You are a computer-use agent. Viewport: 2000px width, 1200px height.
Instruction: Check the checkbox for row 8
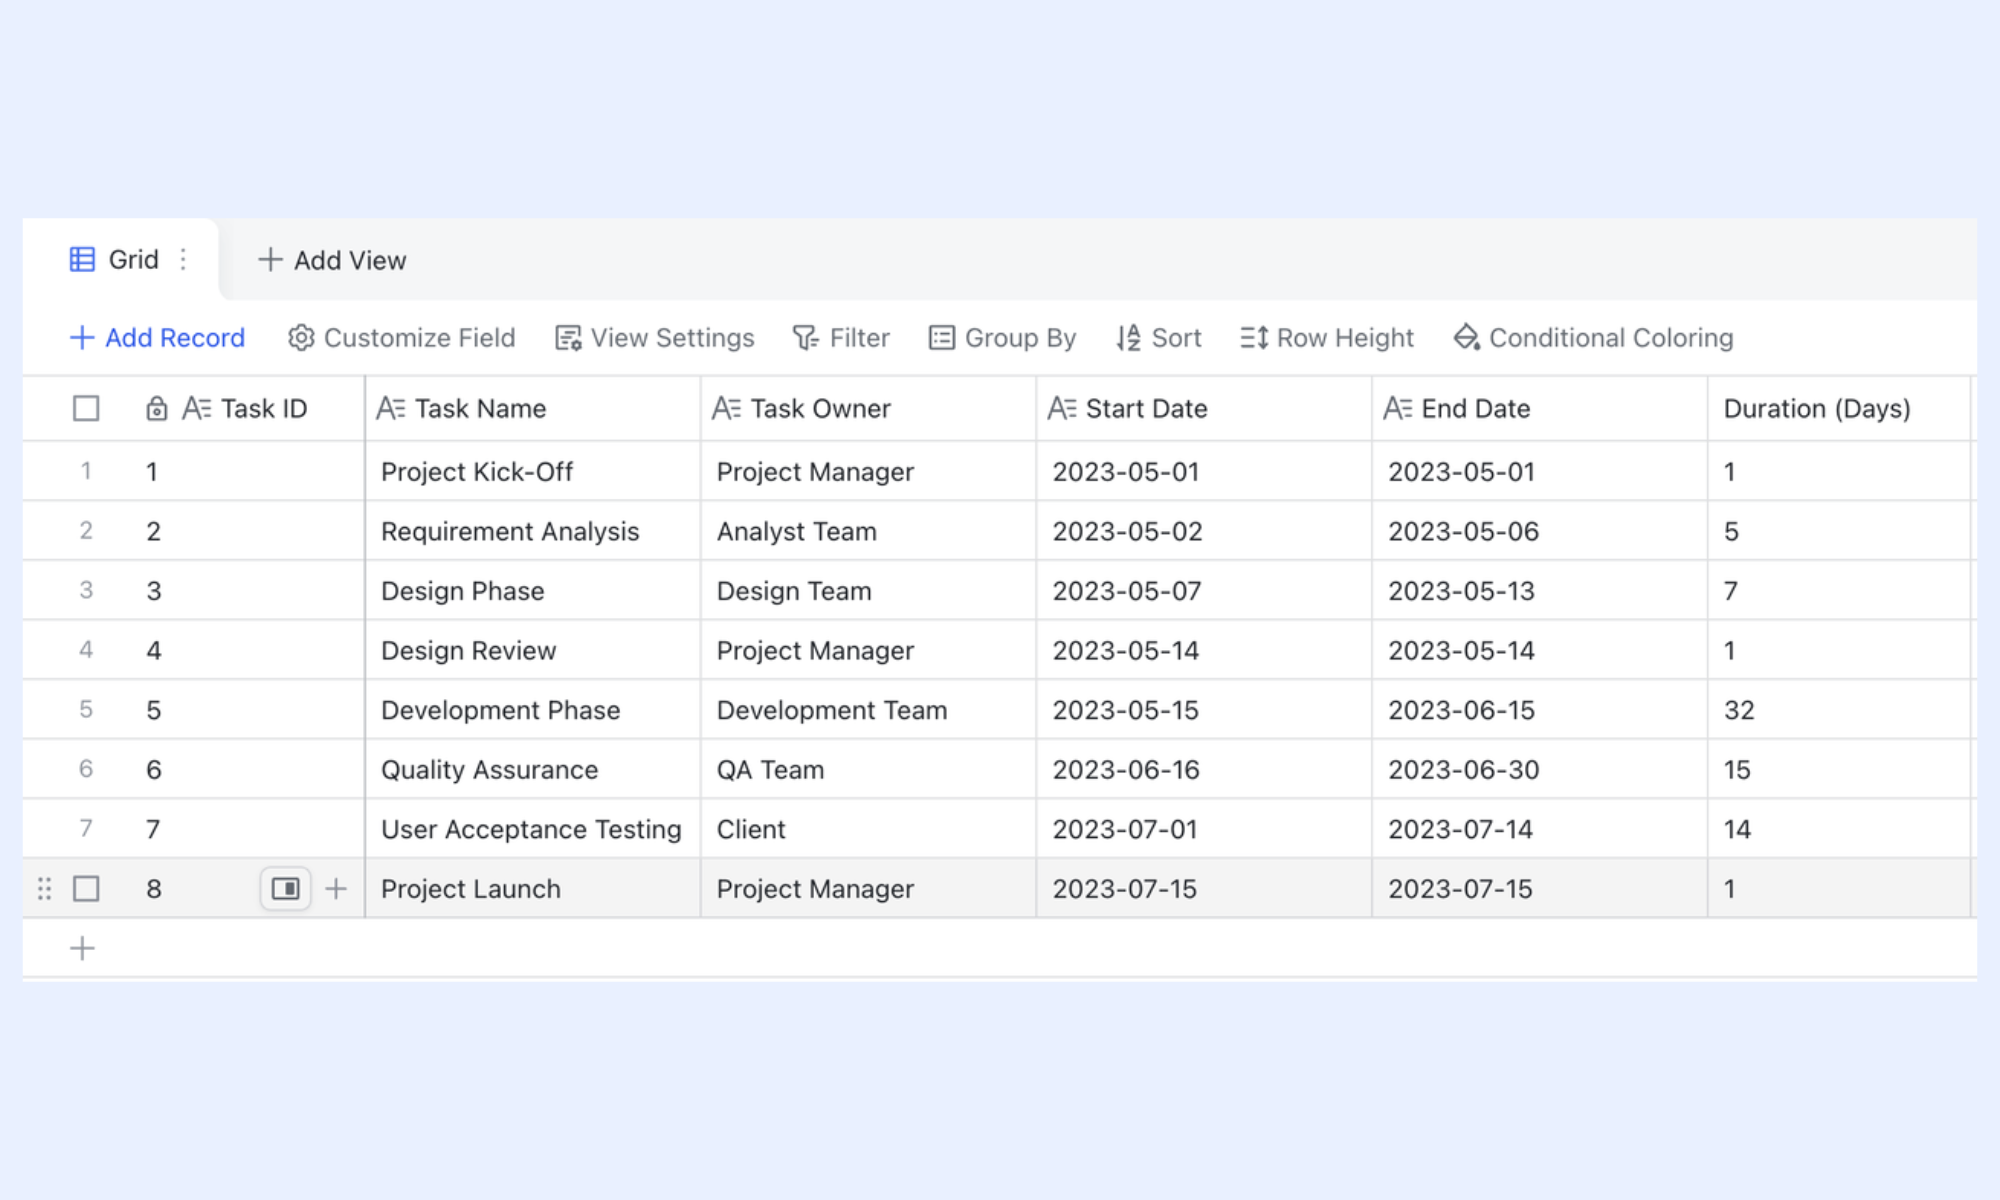[x=86, y=888]
